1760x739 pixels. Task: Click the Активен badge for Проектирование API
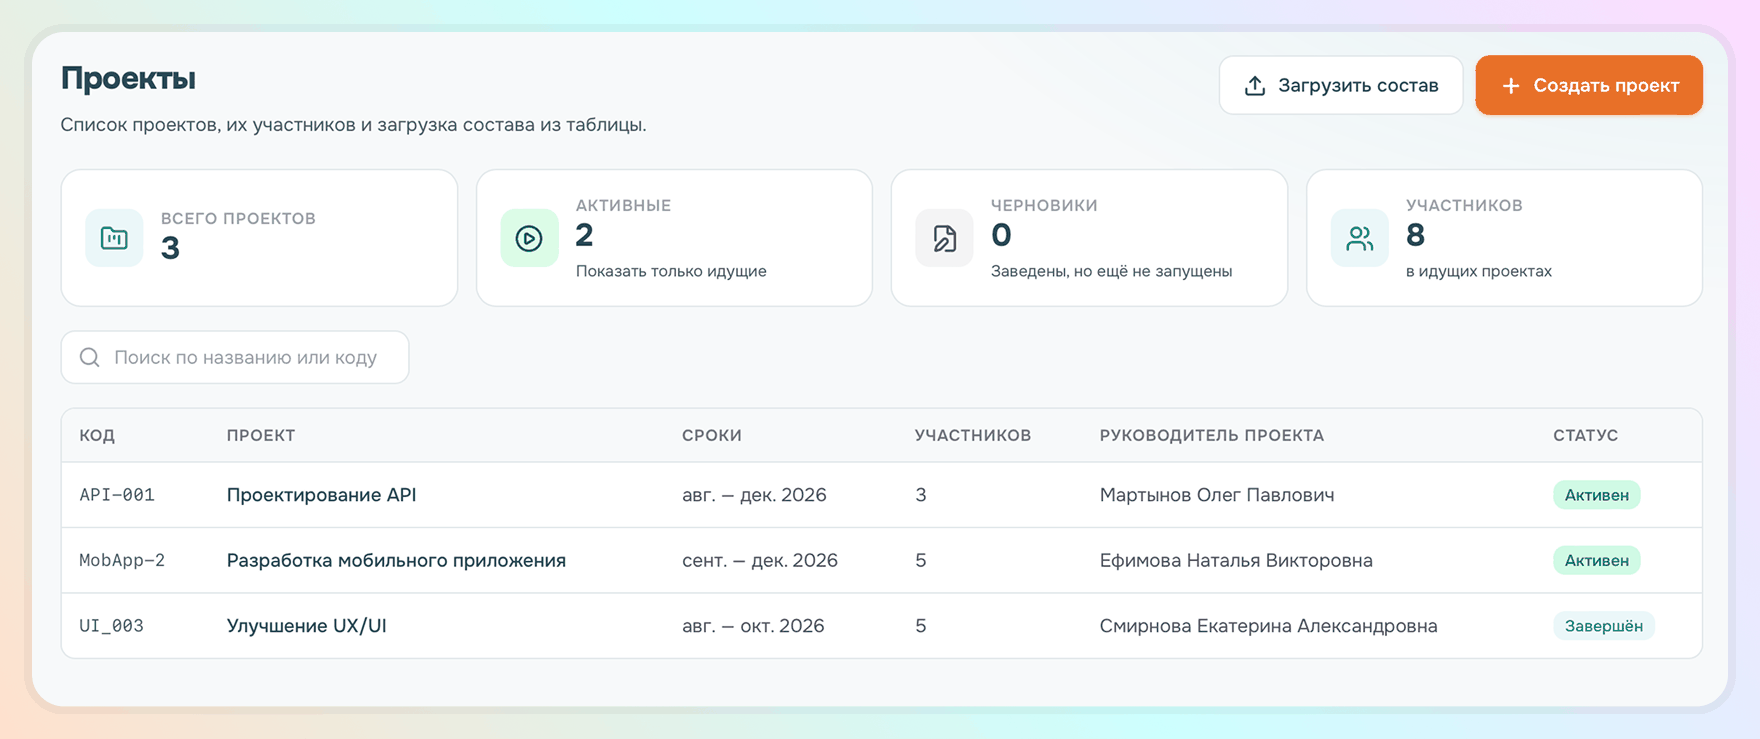[1596, 495]
